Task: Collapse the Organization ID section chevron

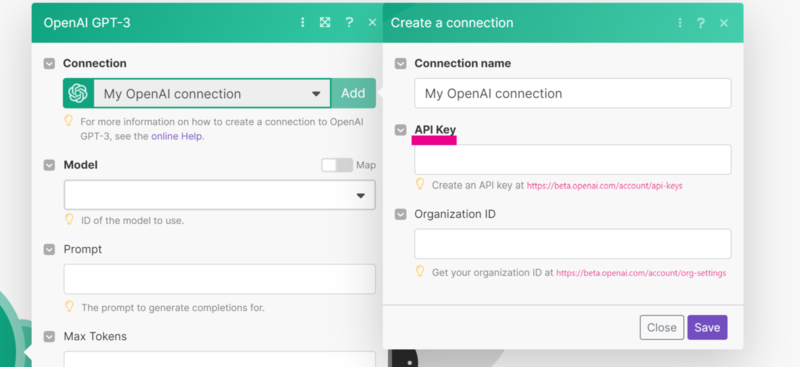Action: click(401, 214)
